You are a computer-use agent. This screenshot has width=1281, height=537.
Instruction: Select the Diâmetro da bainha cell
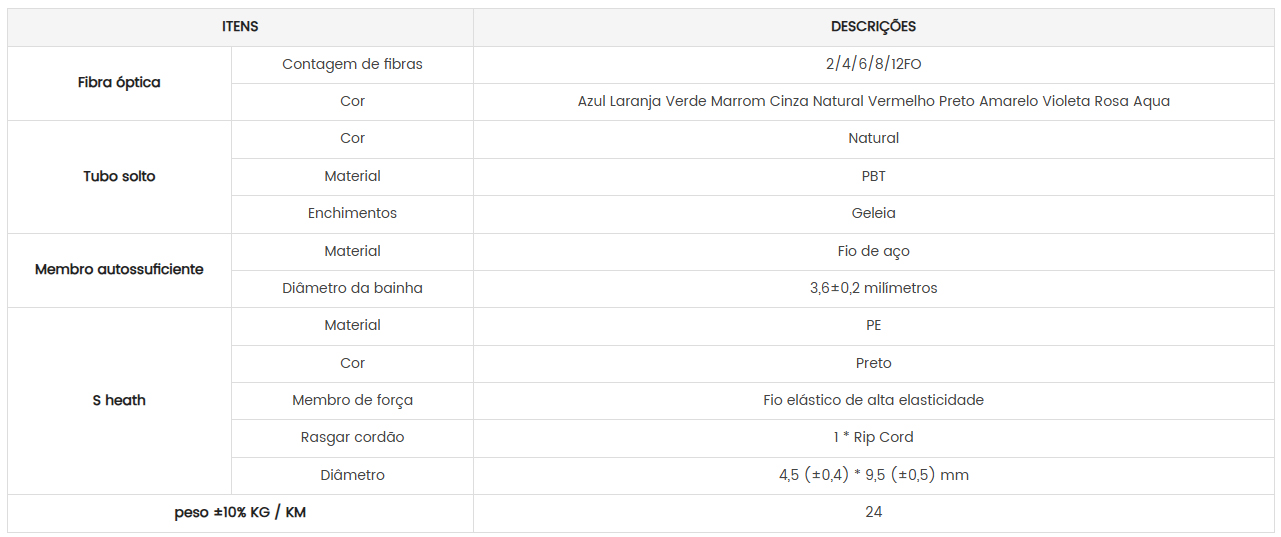click(x=352, y=288)
